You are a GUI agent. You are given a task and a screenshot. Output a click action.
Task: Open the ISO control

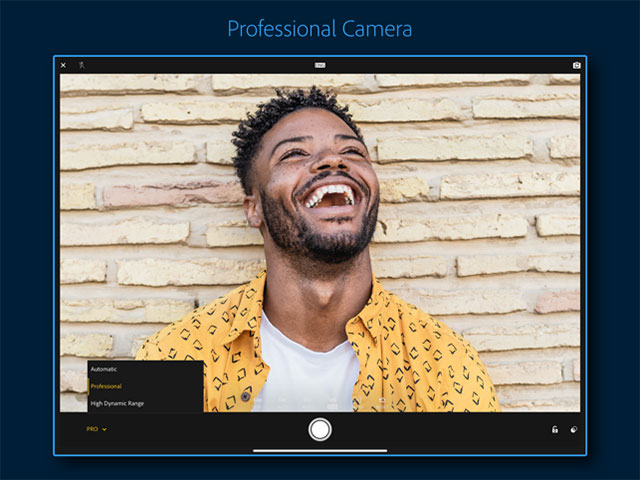point(307,401)
